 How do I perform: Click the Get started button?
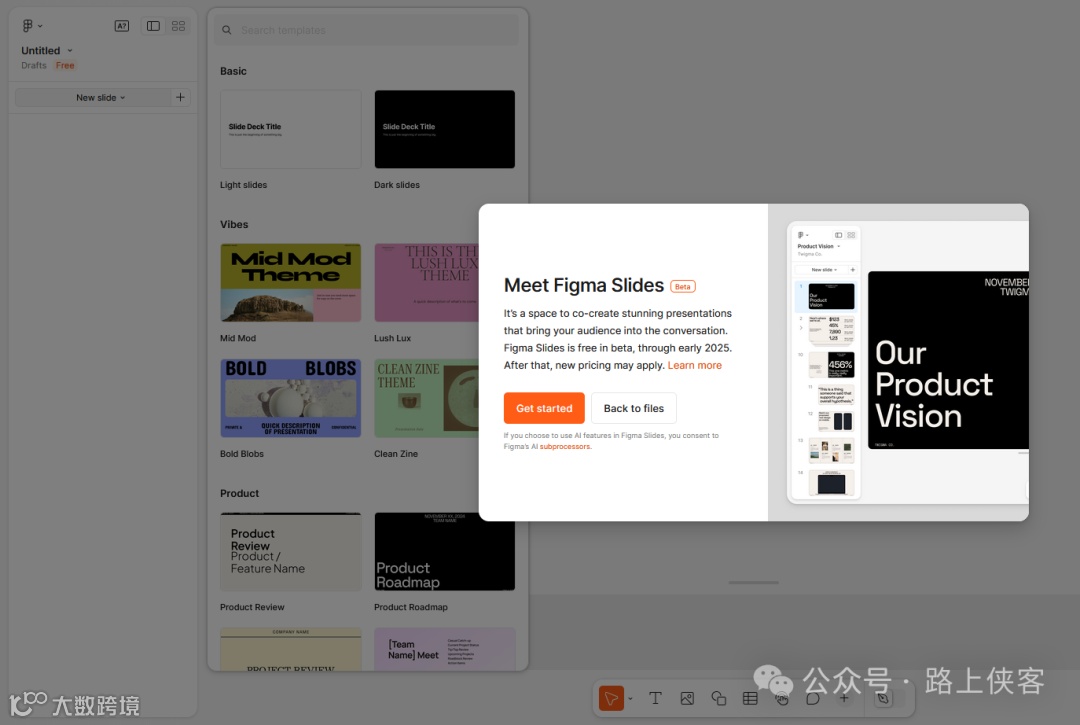click(544, 408)
